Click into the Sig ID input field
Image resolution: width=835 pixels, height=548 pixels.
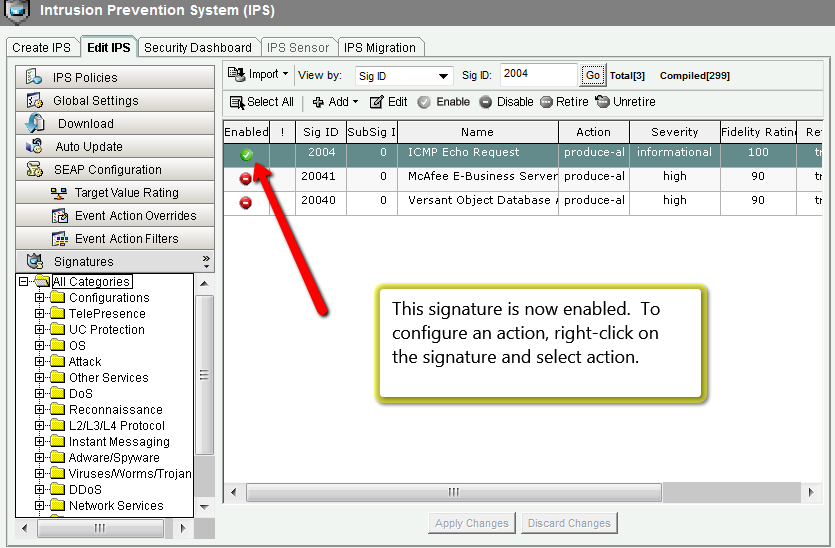point(537,75)
